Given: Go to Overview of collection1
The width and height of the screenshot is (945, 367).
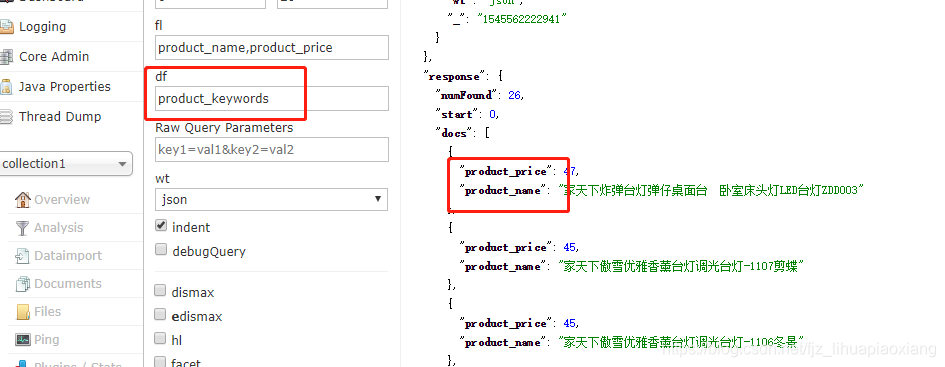Looking at the screenshot, I should point(61,199).
